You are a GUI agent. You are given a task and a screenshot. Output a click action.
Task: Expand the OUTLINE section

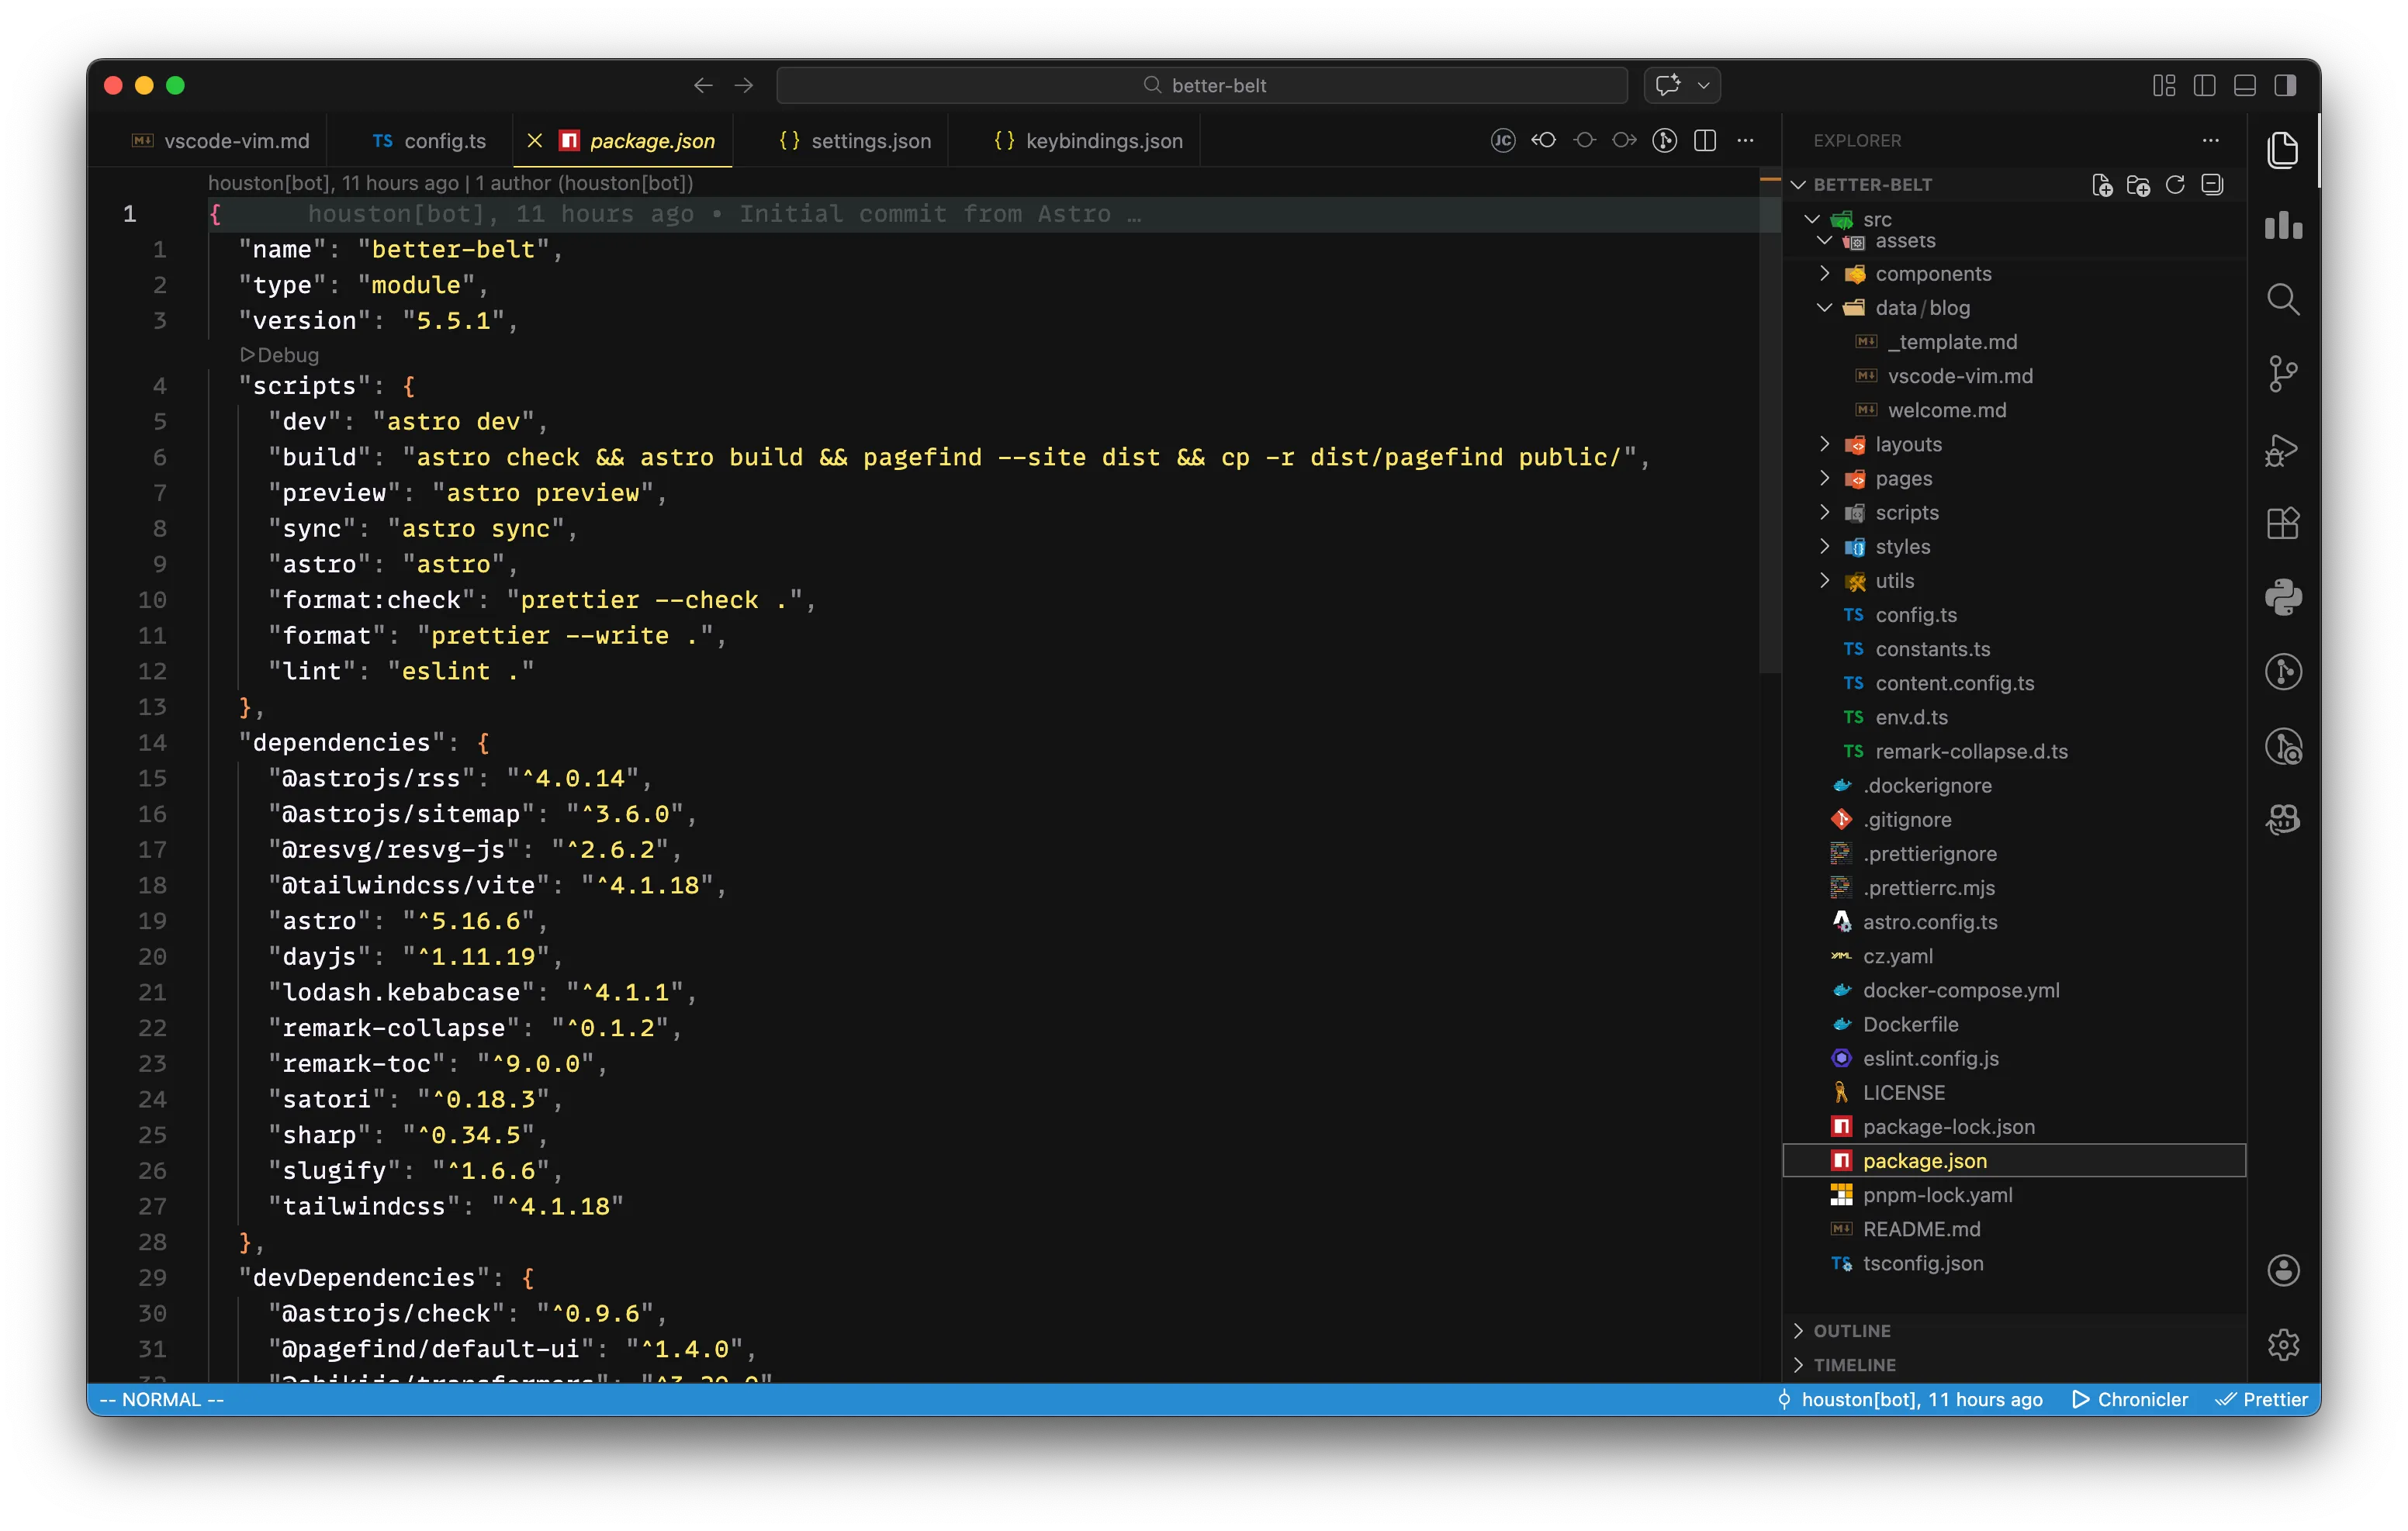coord(1851,1331)
